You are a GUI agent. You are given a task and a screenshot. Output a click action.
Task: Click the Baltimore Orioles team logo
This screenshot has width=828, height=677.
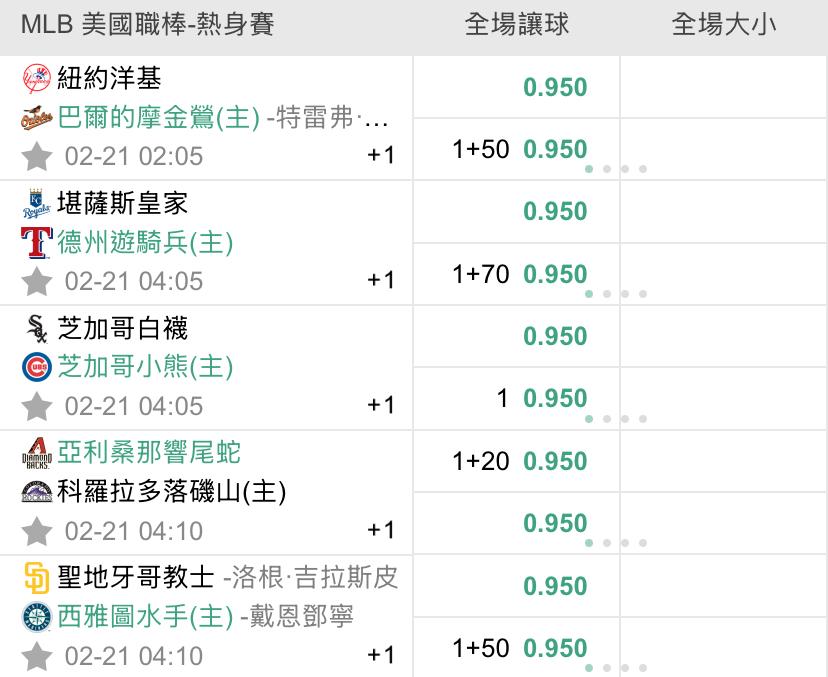36,117
